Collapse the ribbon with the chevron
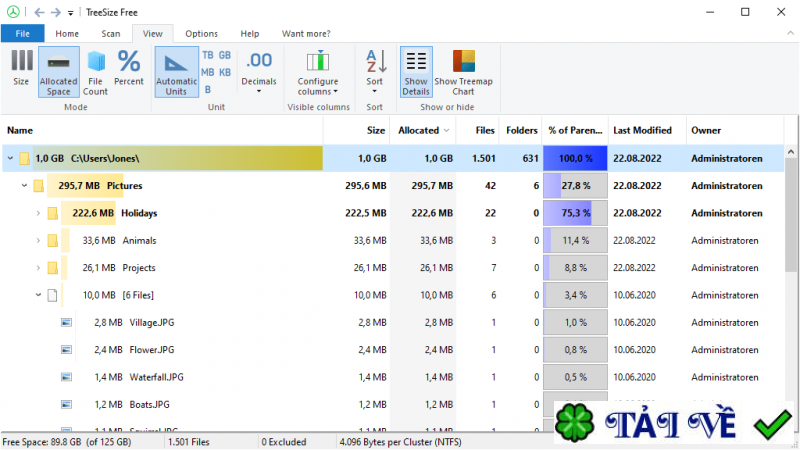The image size is (800, 450). pyautogui.click(x=790, y=33)
